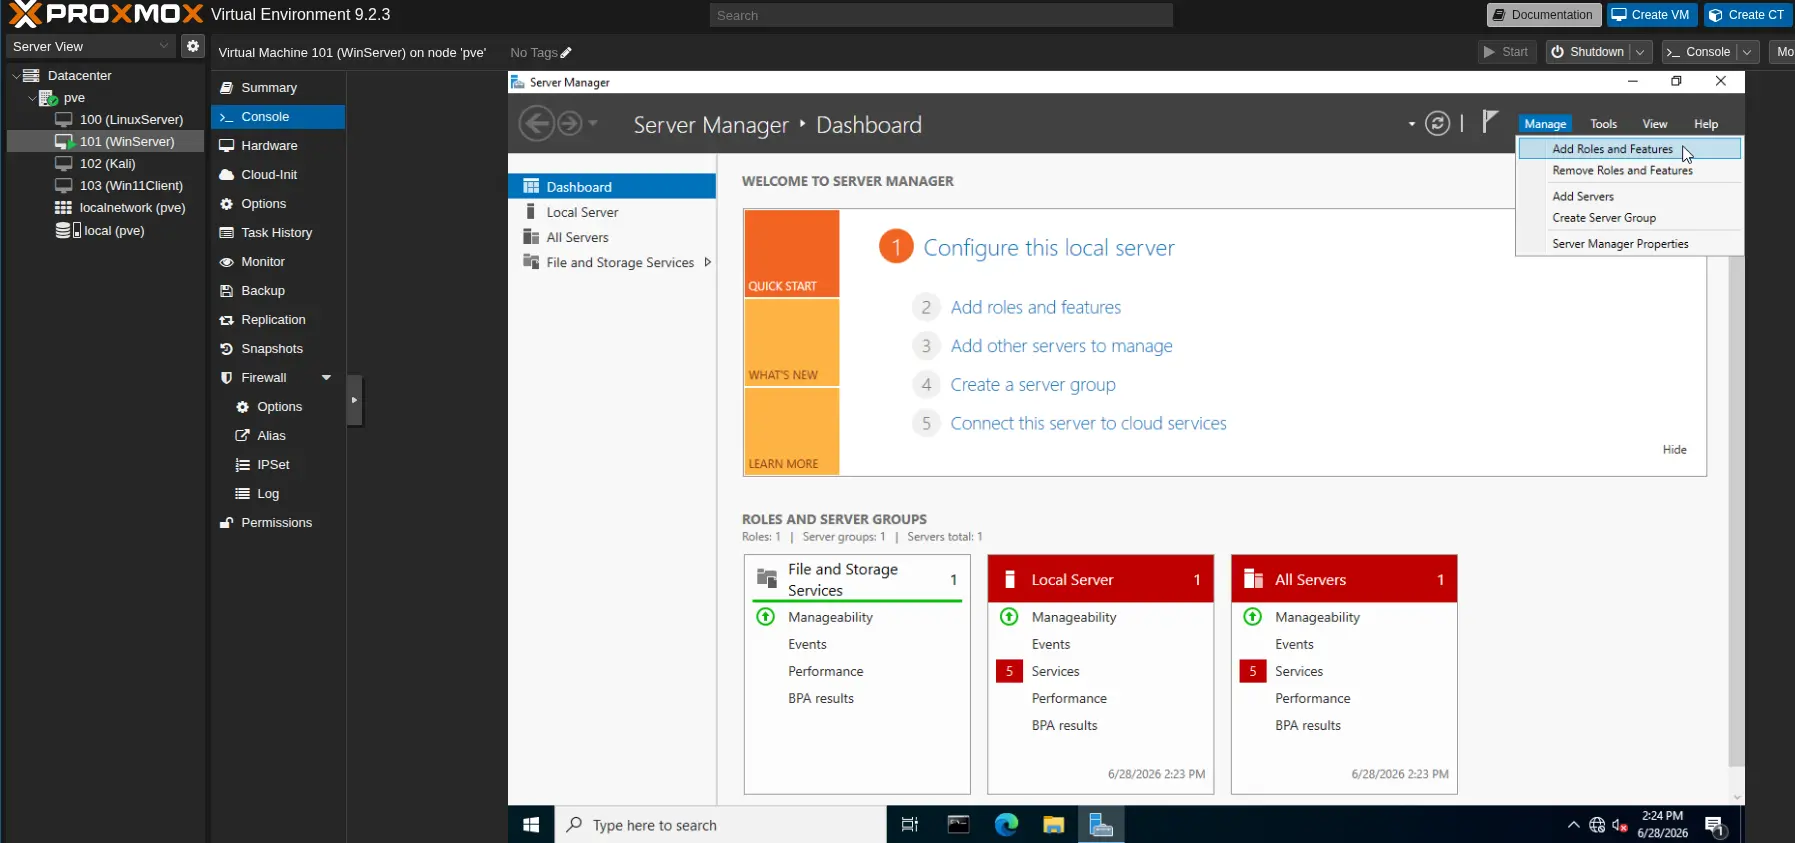Select local (pve) storage in the tree
This screenshot has height=843, width=1795.
[114, 230]
